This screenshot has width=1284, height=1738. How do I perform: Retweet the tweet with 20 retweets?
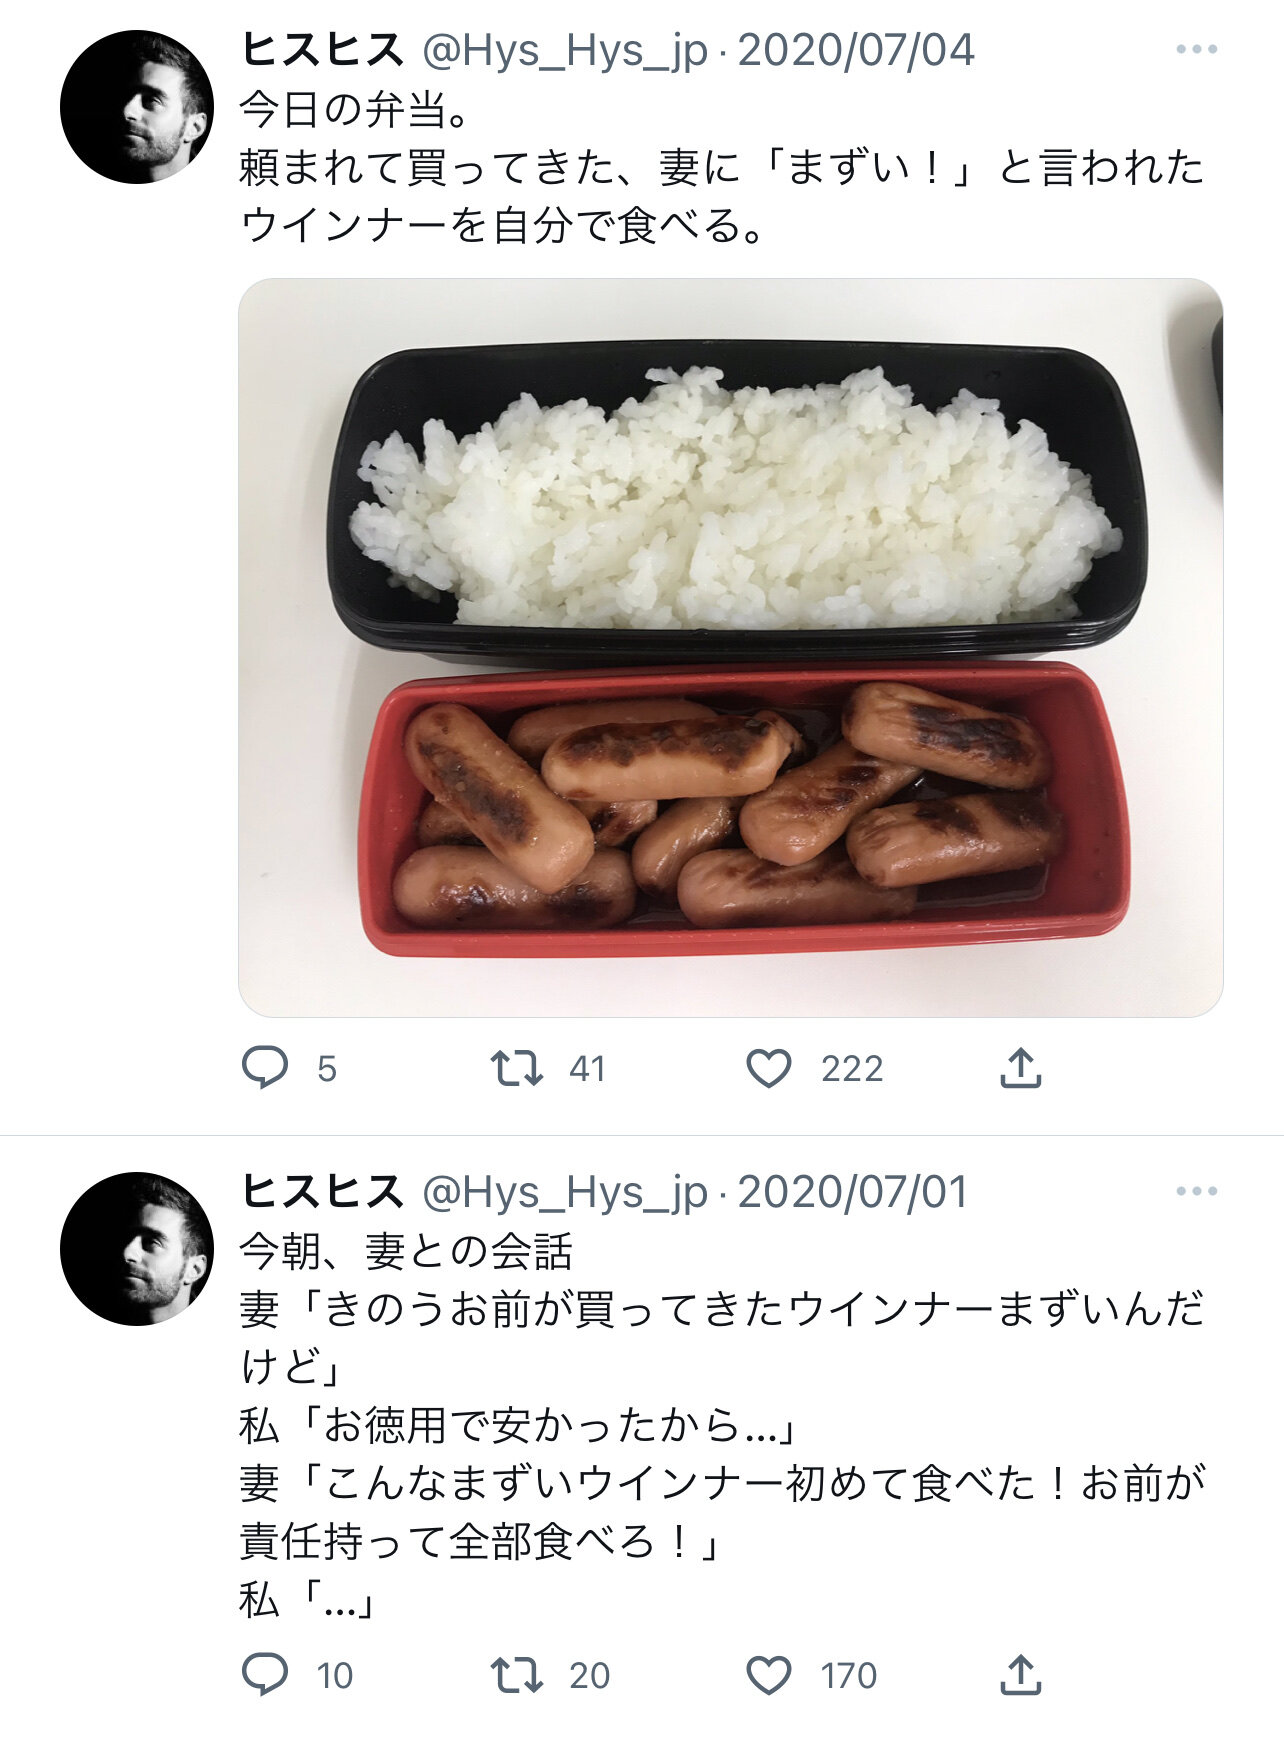[x=516, y=1675]
